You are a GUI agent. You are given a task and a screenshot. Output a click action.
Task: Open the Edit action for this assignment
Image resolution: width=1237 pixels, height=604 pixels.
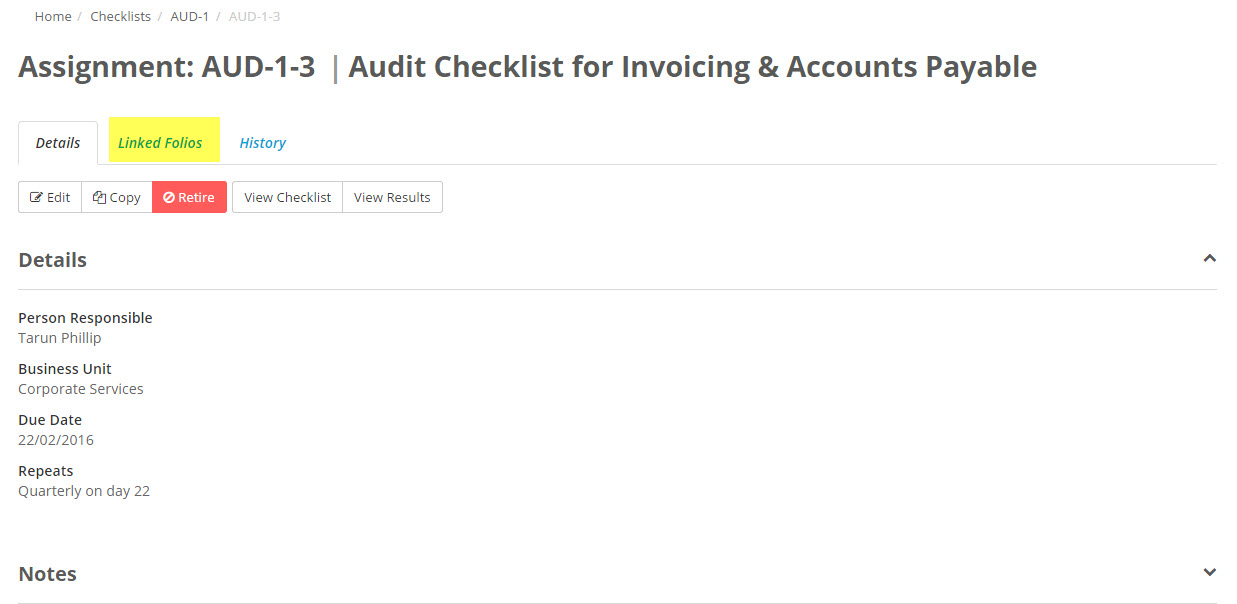49,196
